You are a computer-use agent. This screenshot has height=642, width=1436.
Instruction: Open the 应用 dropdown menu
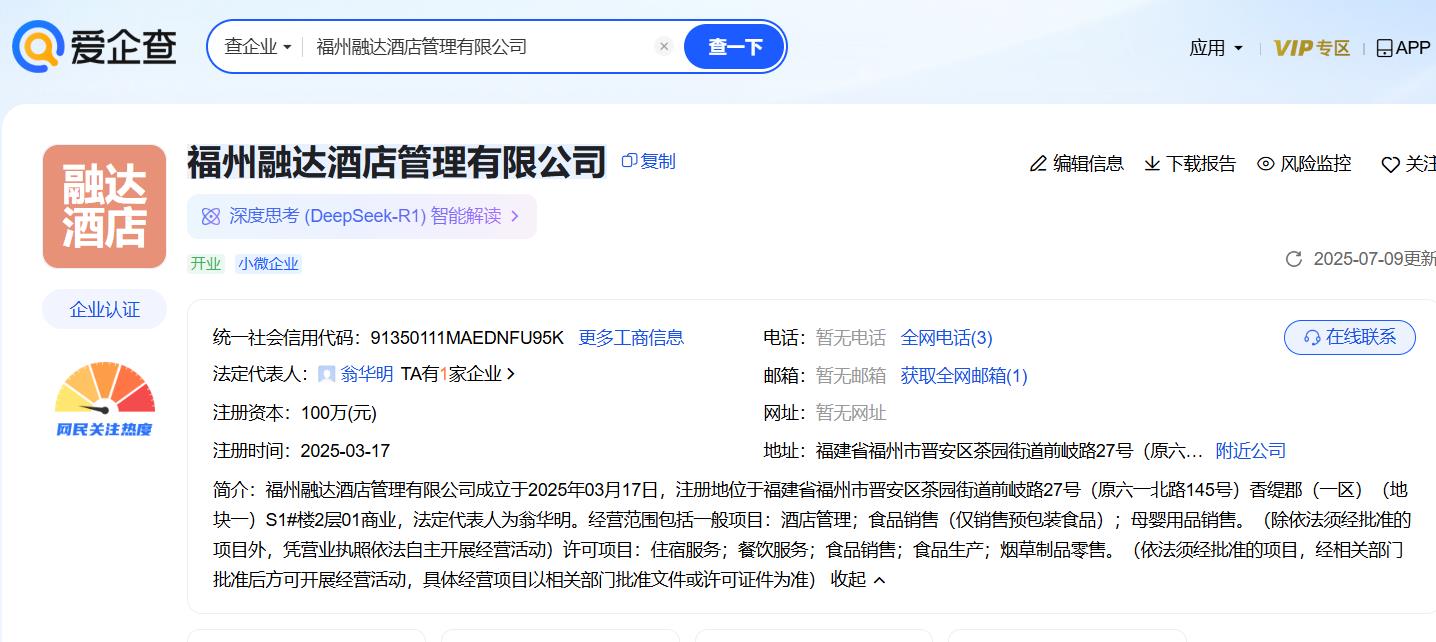(1216, 48)
